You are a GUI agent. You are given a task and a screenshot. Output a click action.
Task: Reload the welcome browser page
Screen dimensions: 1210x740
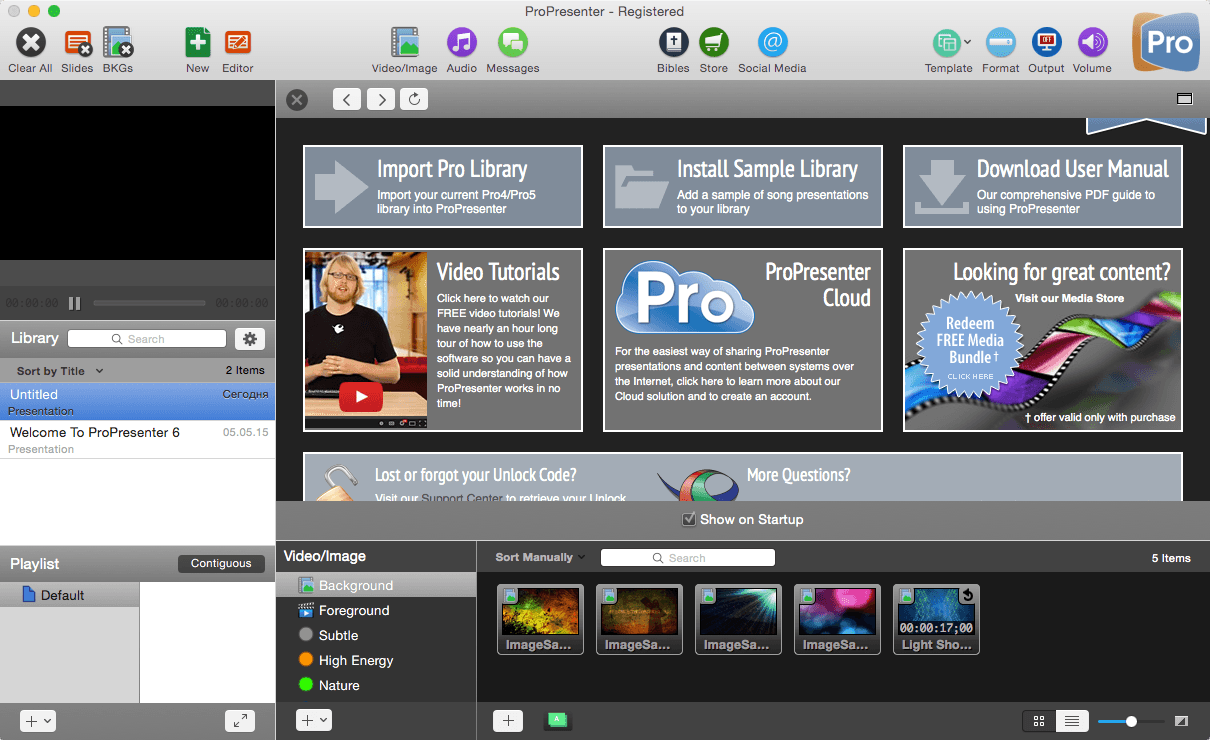(x=414, y=99)
